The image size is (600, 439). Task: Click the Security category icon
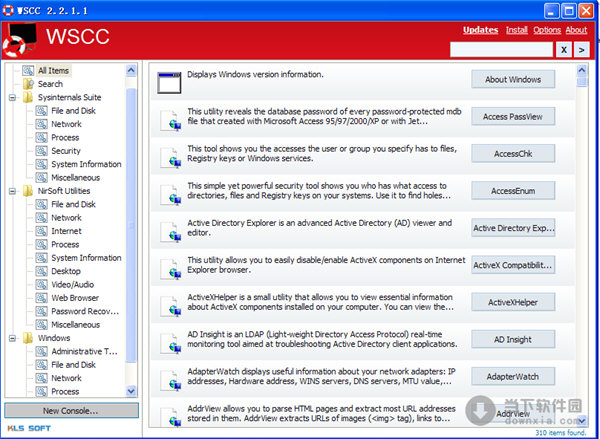(x=41, y=151)
